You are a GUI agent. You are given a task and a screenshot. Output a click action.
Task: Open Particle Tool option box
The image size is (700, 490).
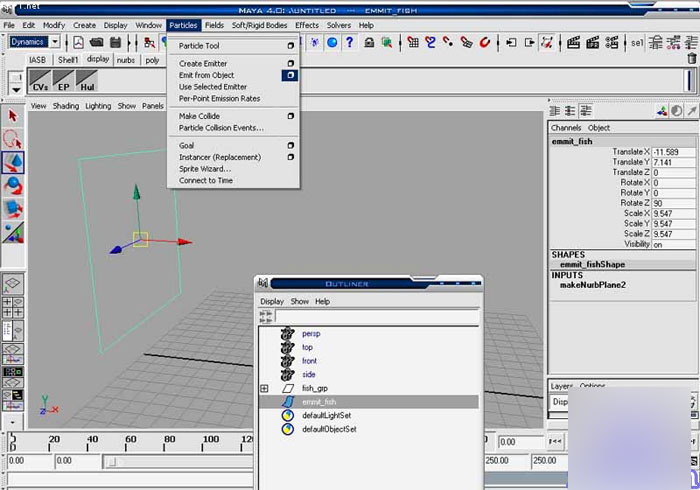click(291, 46)
